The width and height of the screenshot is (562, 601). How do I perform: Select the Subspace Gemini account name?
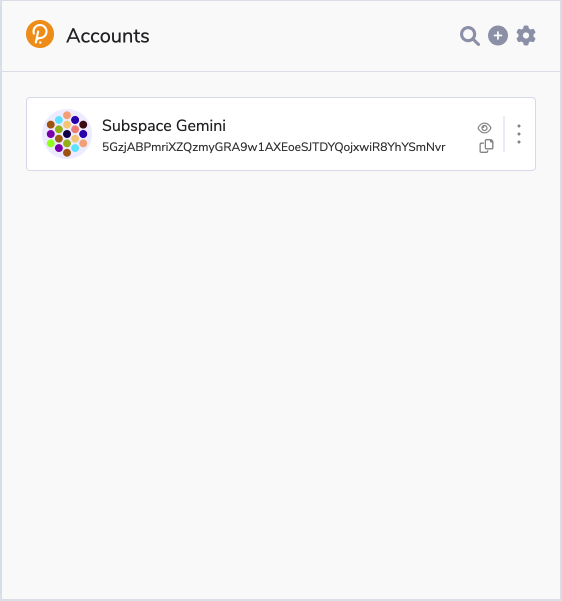(164, 126)
